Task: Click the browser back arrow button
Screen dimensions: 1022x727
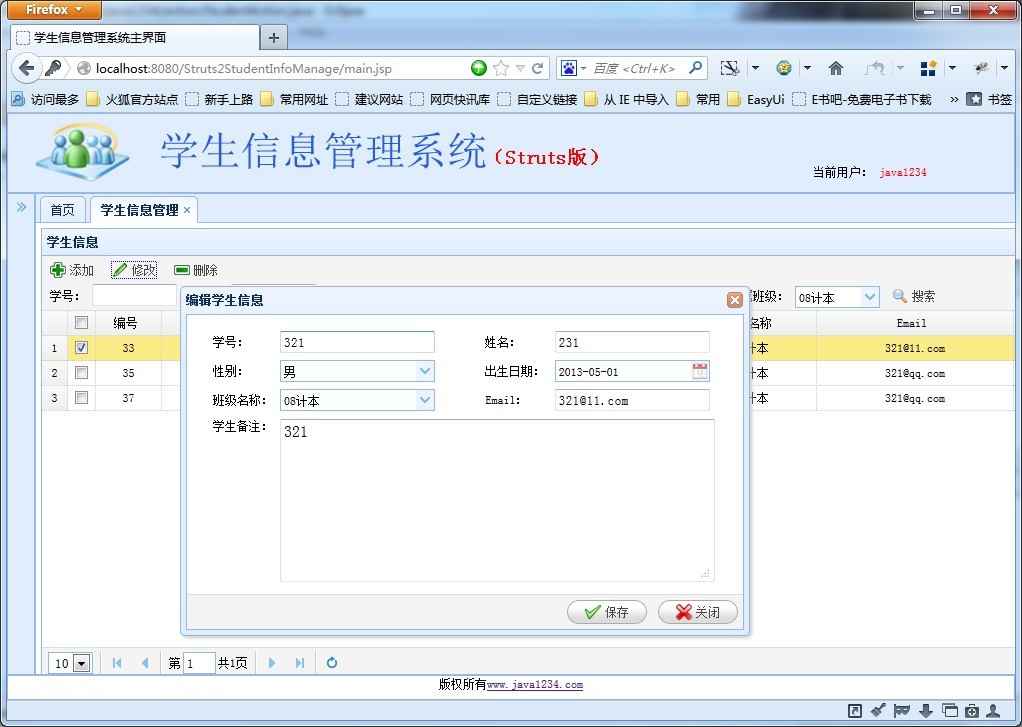Action: point(26,68)
